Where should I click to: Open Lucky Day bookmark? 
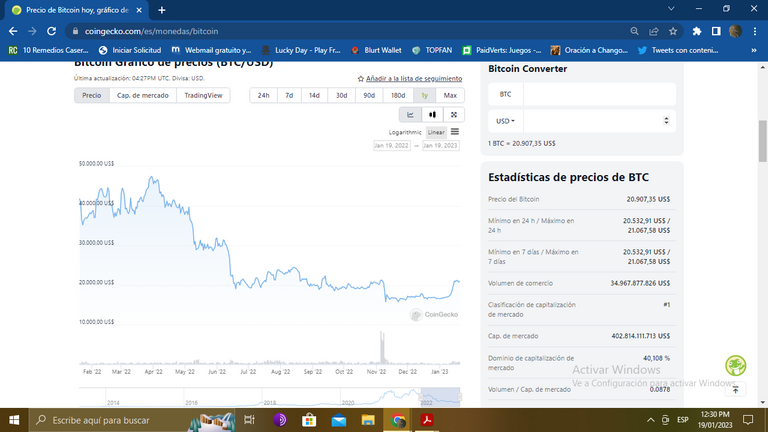pos(301,50)
